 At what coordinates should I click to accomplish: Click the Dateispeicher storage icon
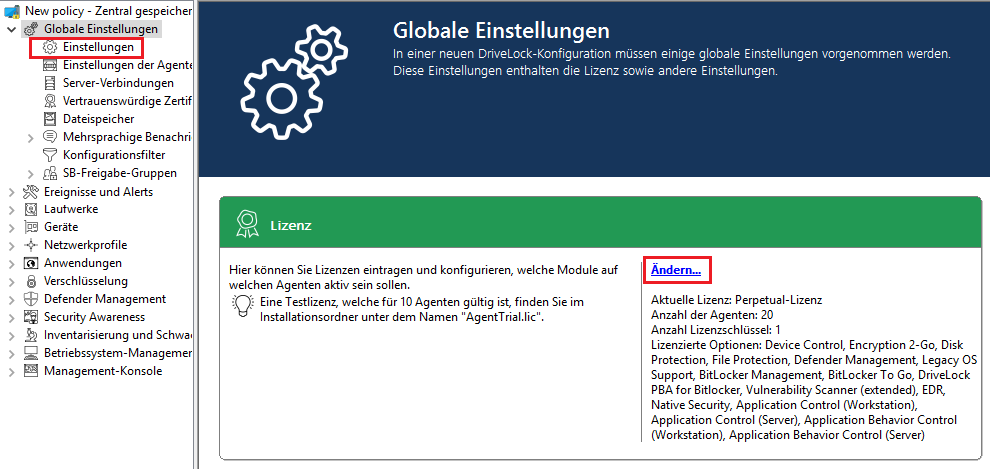point(50,119)
